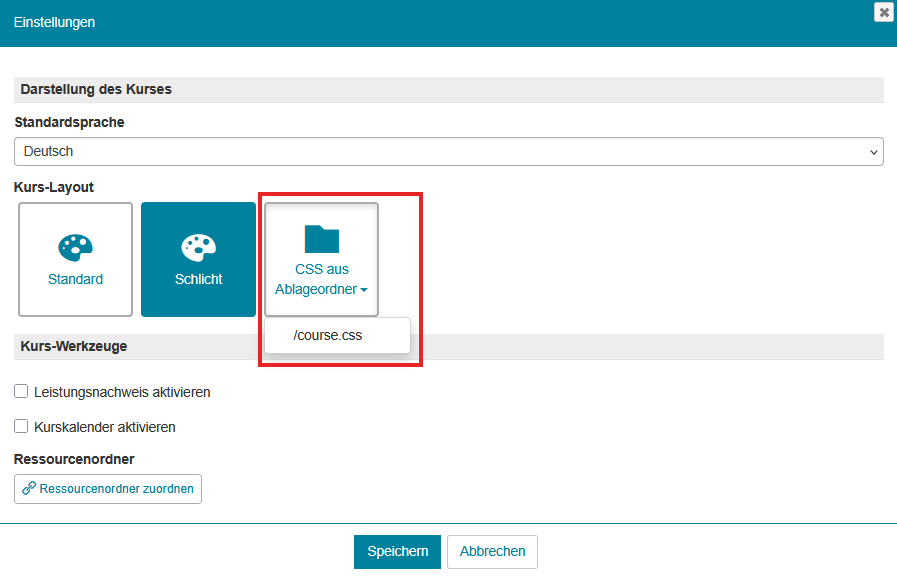Click the chain-link icon beside Ressourcenordner zuordnen
The image size is (897, 576).
(29, 489)
